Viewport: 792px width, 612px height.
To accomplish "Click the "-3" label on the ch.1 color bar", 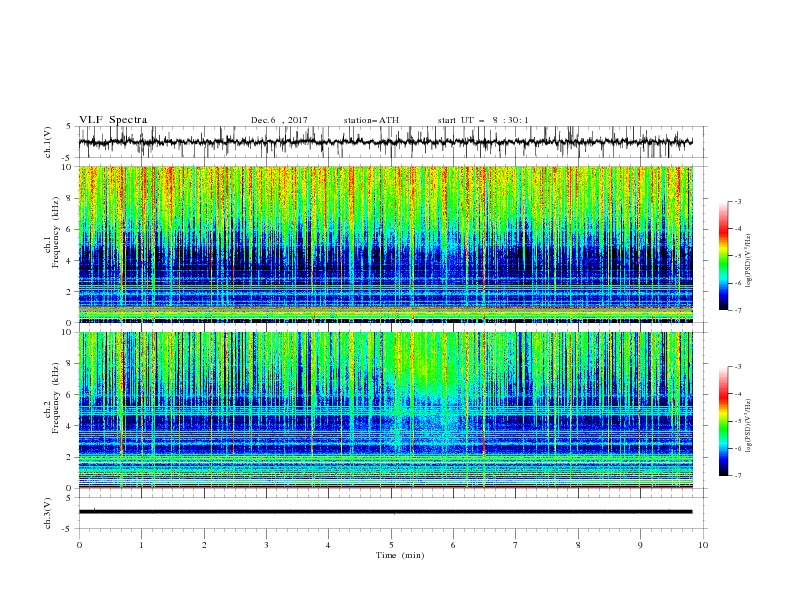I will point(737,201).
